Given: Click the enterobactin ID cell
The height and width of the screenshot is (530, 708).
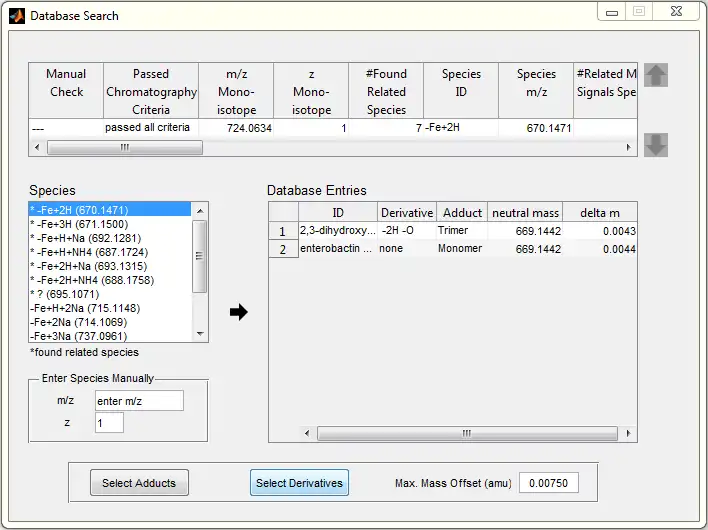Looking at the screenshot, I should coord(338,248).
